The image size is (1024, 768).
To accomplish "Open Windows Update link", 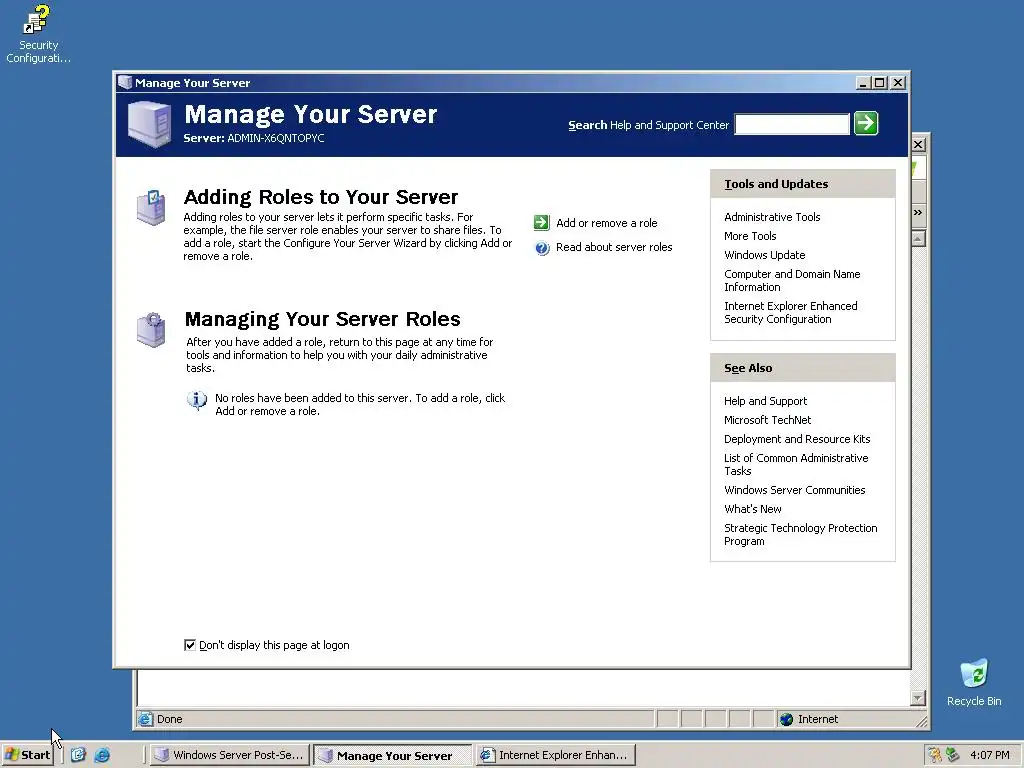I will click(x=764, y=255).
